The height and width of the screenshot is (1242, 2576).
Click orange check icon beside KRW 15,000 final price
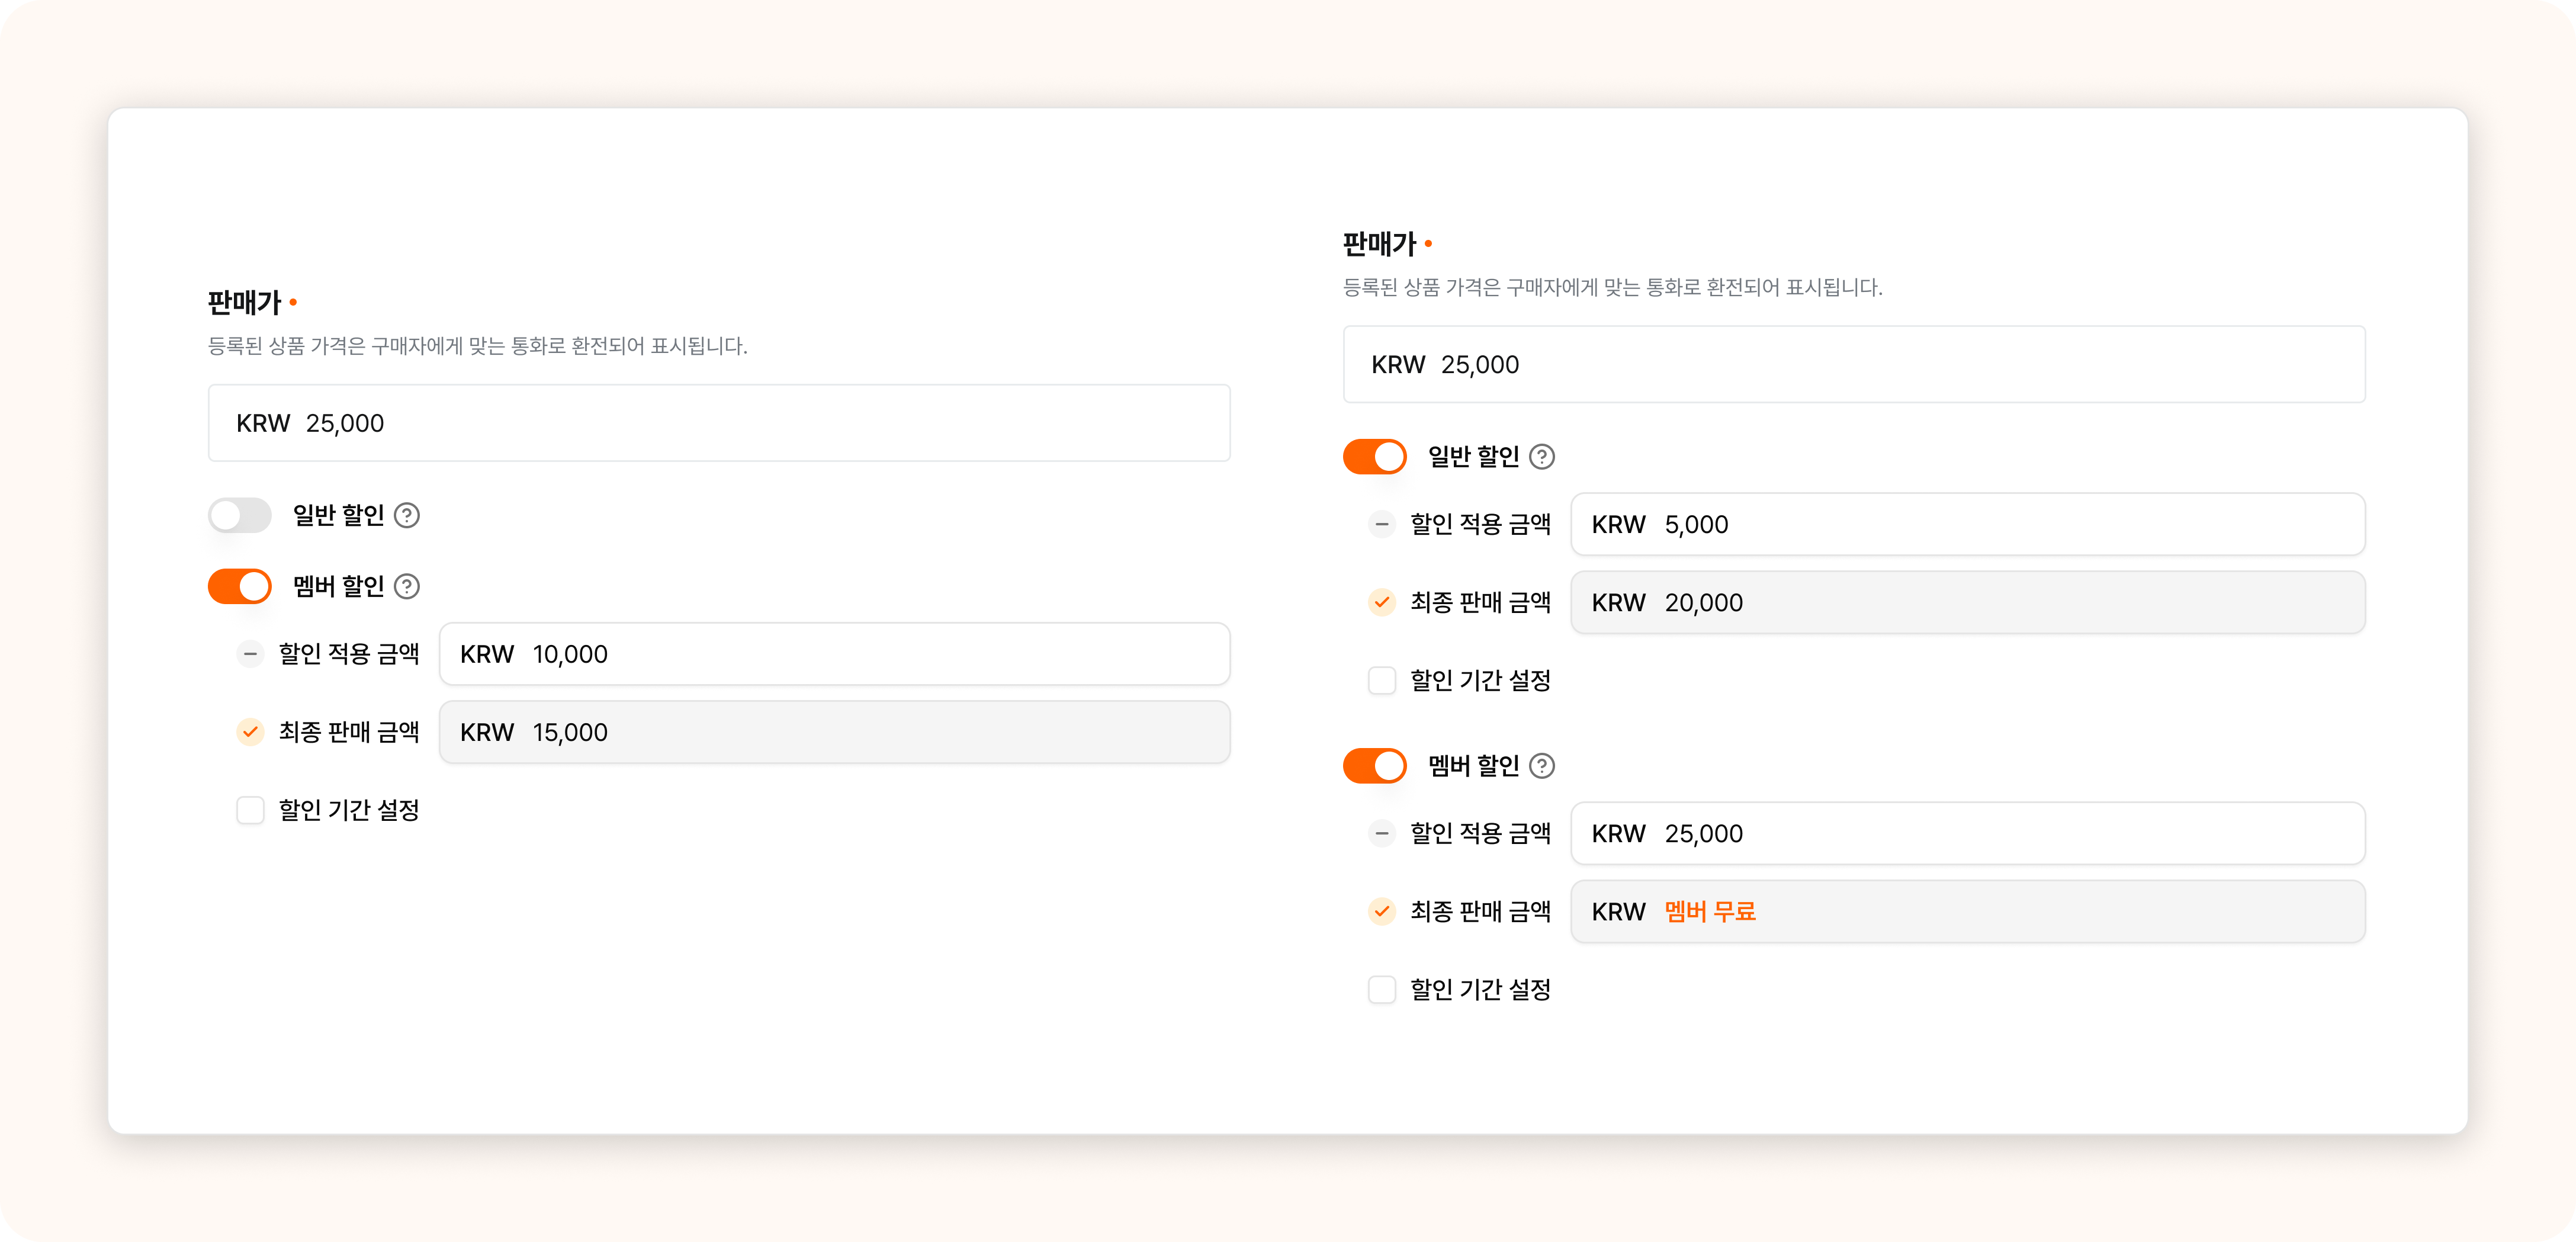click(x=250, y=732)
